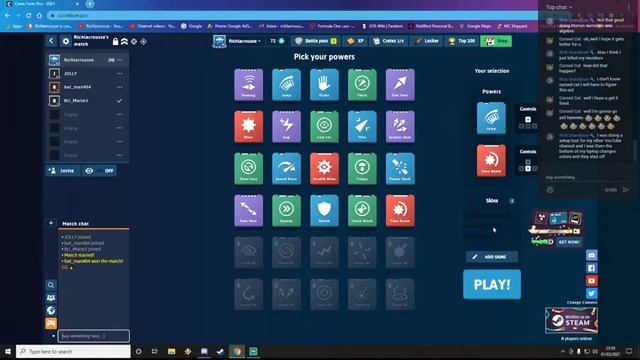
Task: Open Task View on the taskbar
Action: point(154,351)
